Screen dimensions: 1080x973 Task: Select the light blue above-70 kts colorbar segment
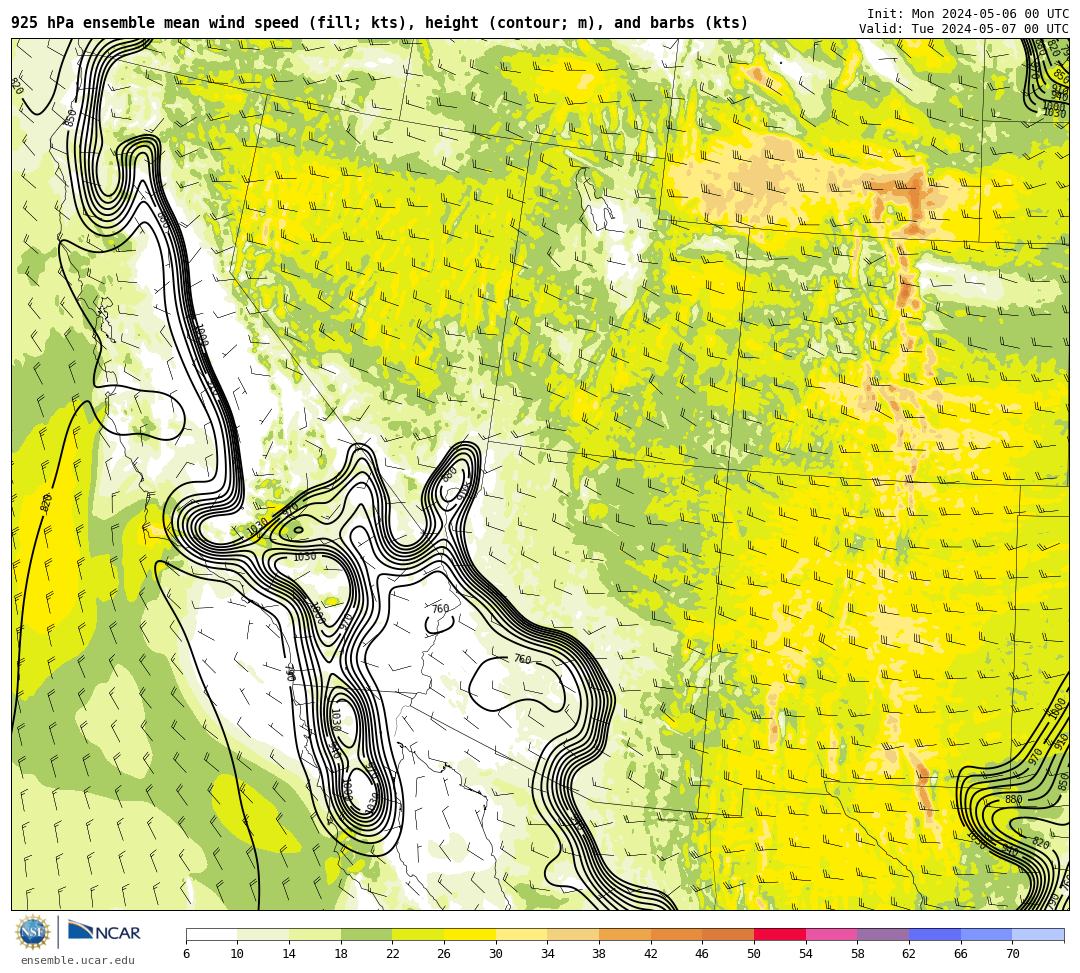click(x=1038, y=935)
